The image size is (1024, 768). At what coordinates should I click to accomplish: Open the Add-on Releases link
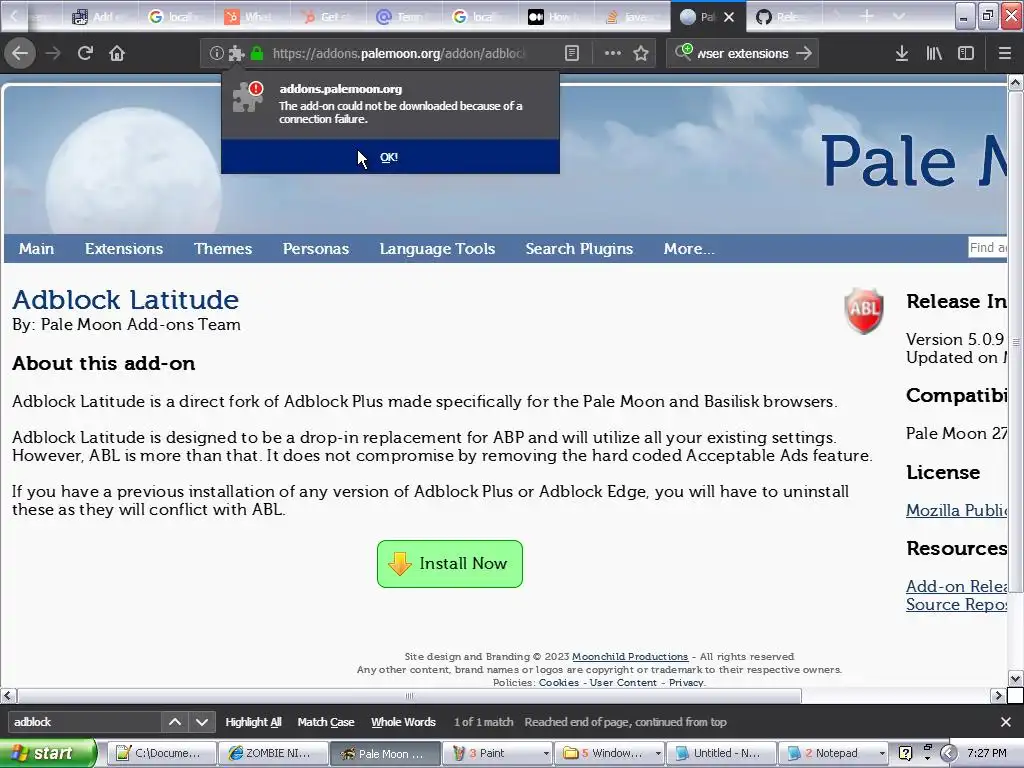click(956, 586)
